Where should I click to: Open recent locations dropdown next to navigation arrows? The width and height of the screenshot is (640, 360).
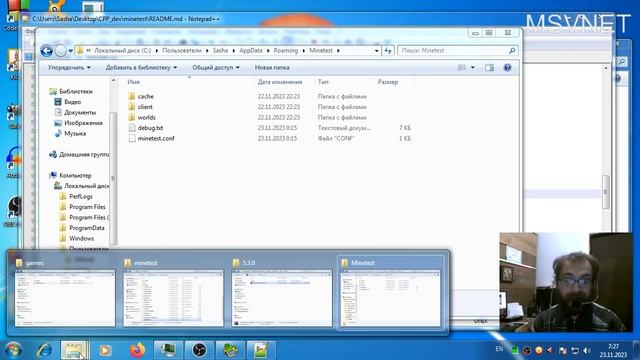71,51
